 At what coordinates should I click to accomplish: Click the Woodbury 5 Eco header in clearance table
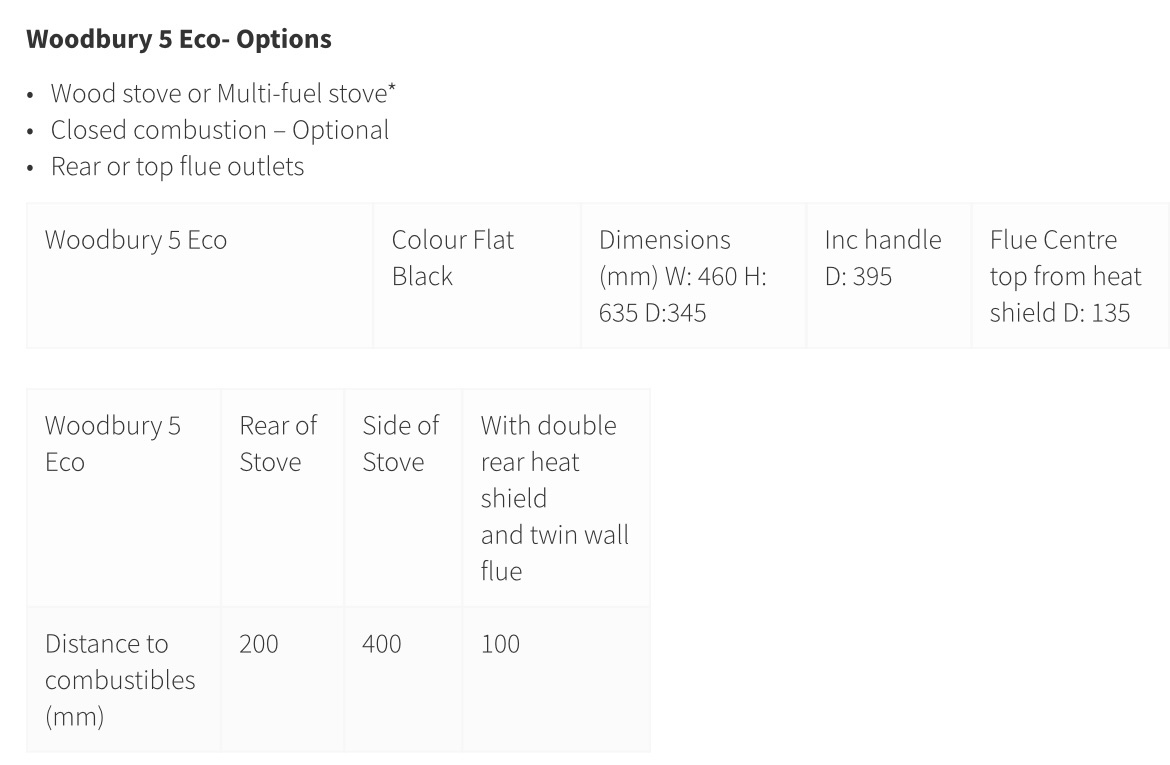click(124, 498)
